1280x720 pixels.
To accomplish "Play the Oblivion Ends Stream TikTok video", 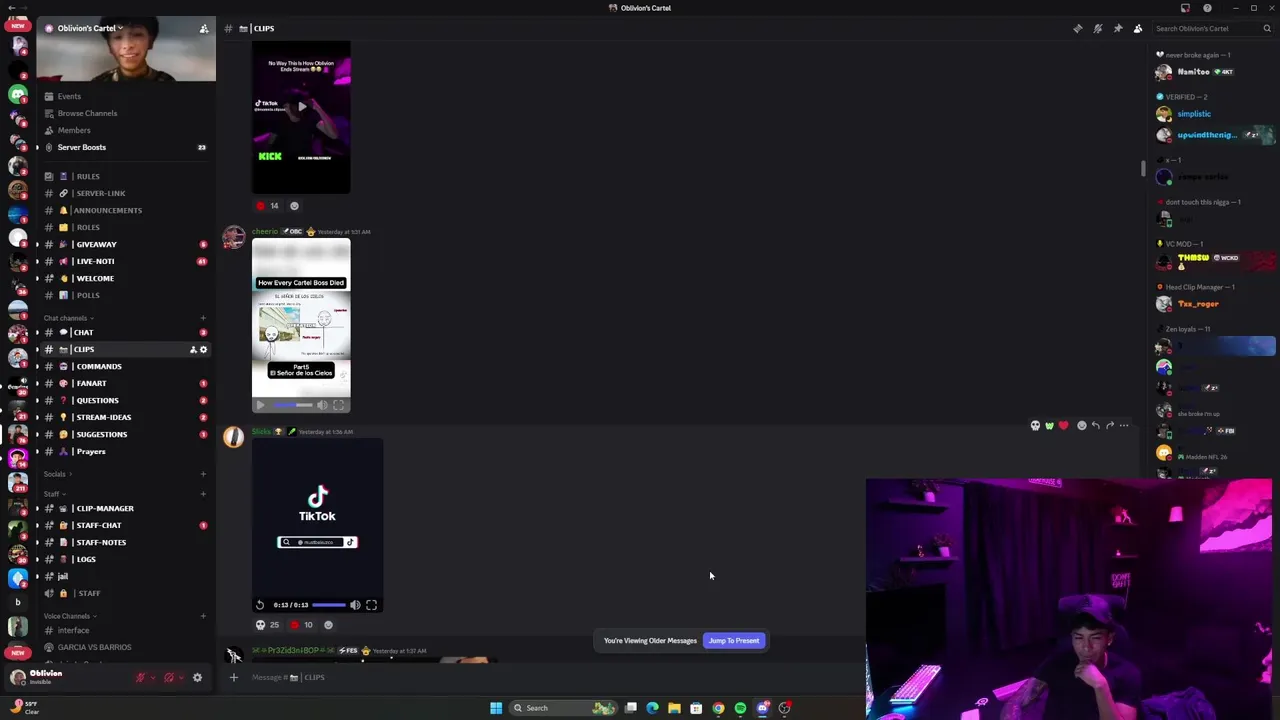I will pos(301,107).
